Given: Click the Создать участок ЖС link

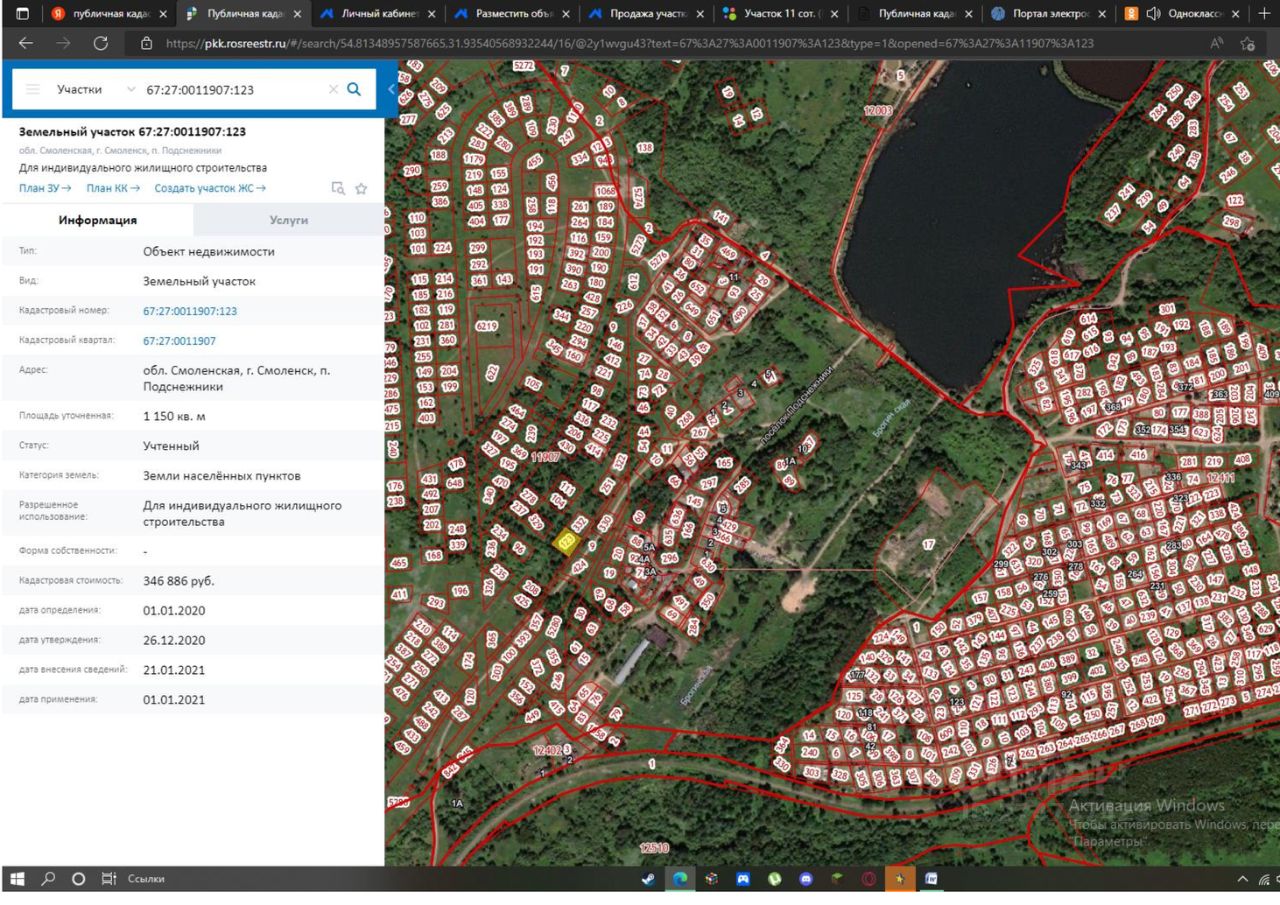Looking at the screenshot, I should click(210, 188).
